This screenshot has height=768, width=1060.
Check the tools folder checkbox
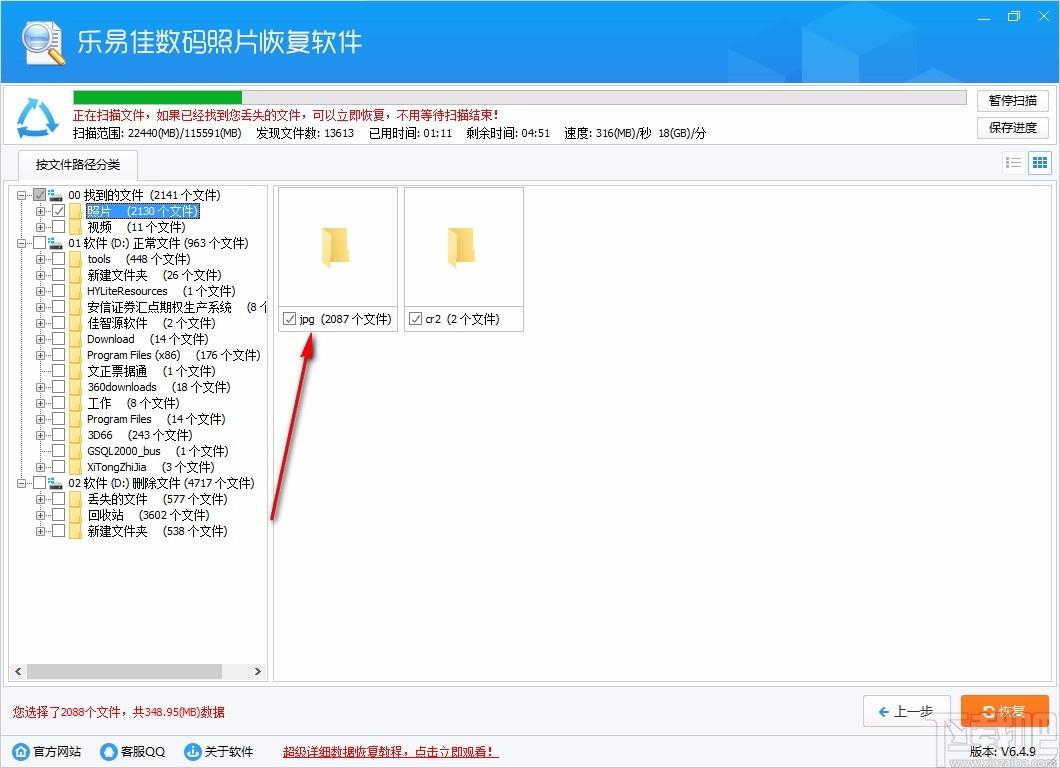tap(59, 259)
